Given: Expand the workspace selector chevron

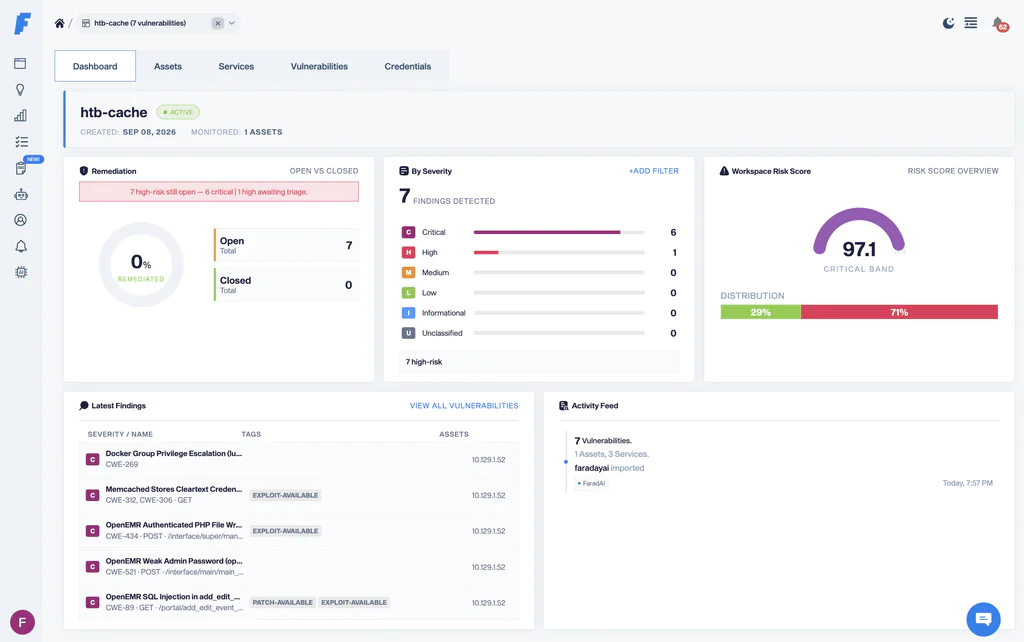Looking at the screenshot, I should pyautogui.click(x=232, y=24).
